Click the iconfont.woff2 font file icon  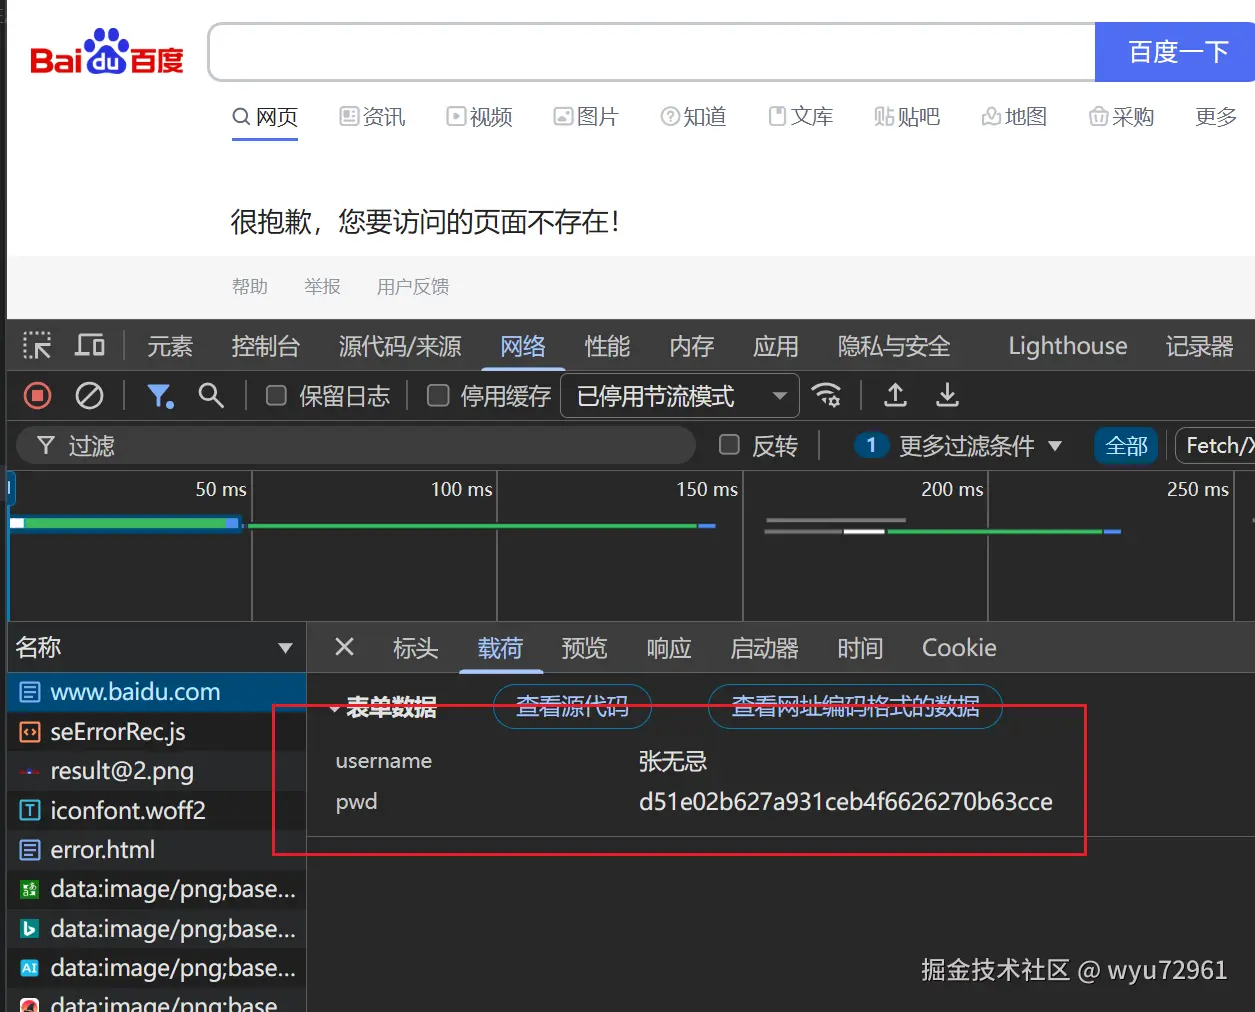click(30, 811)
